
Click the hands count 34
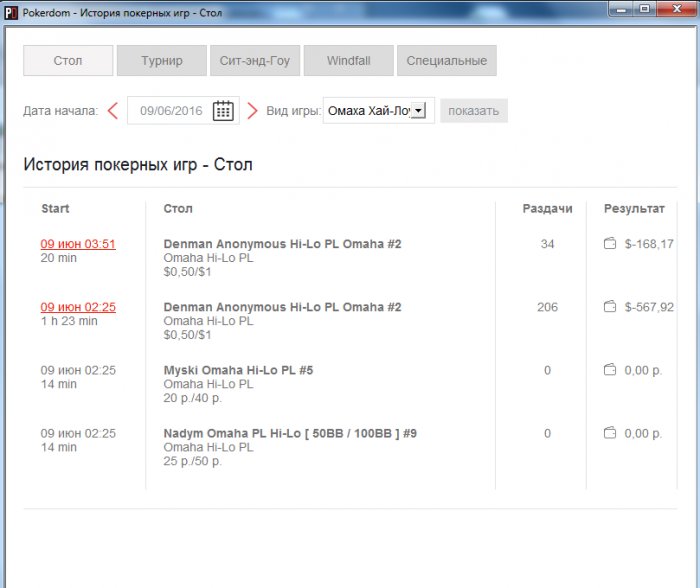pyautogui.click(x=547, y=244)
